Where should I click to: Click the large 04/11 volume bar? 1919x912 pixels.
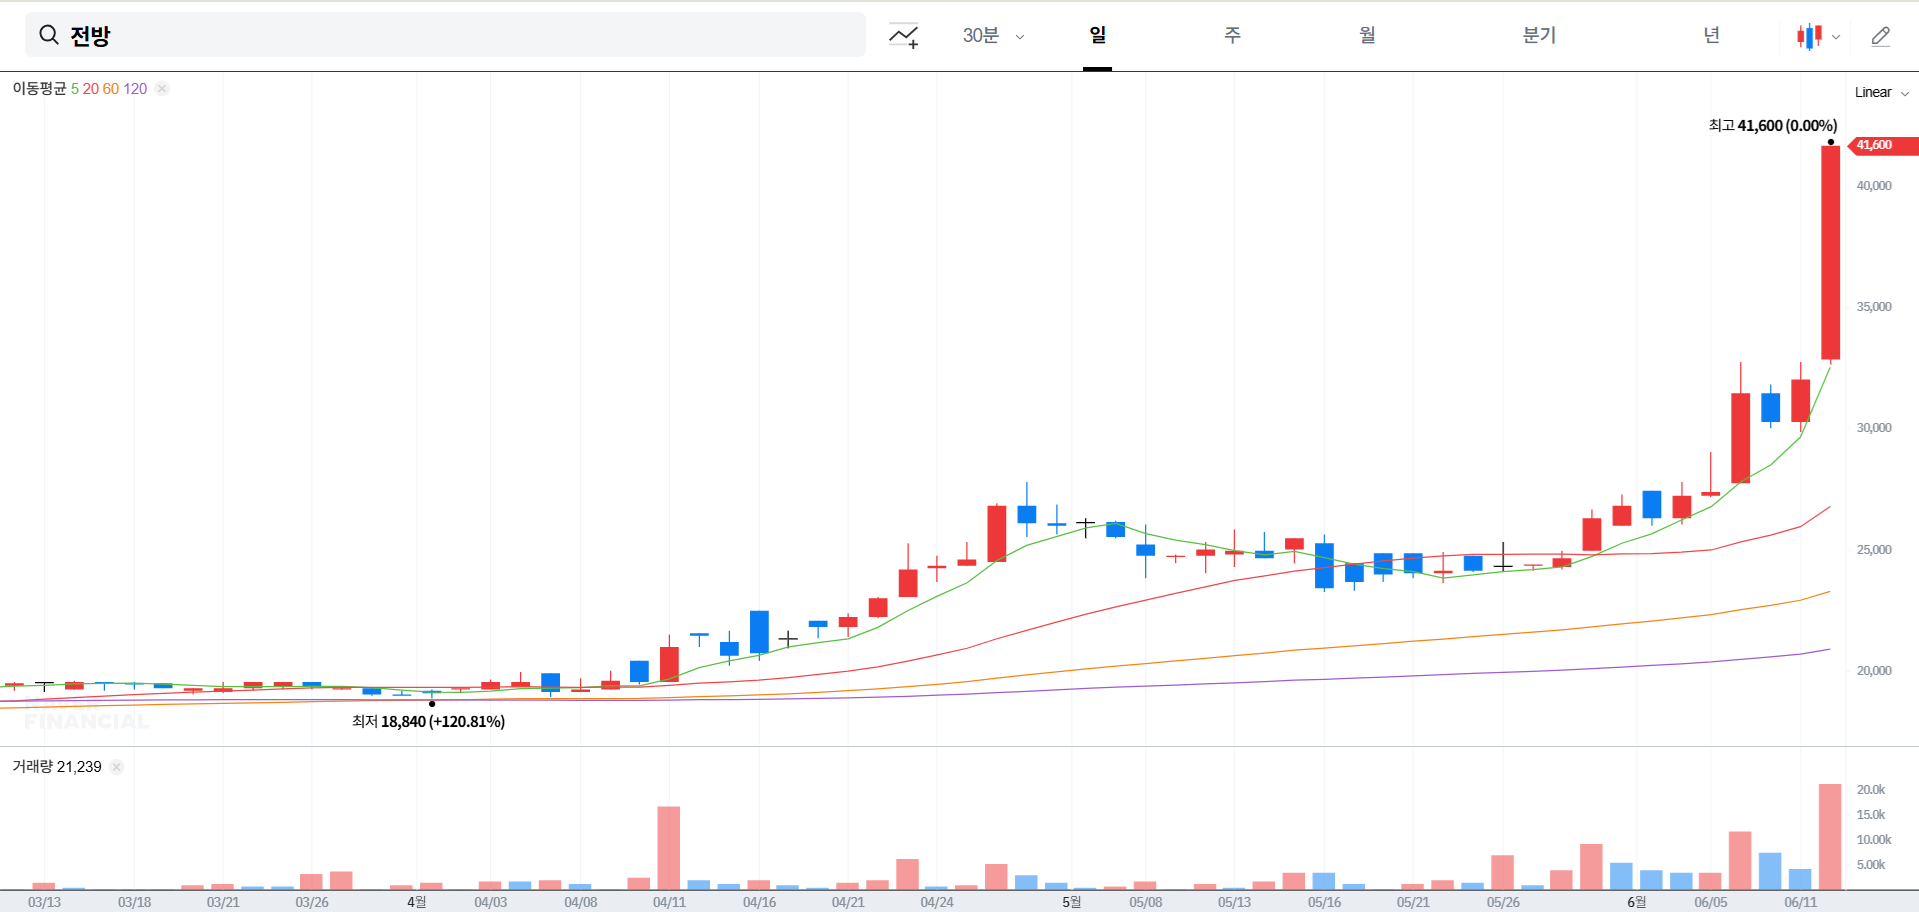coord(669,848)
